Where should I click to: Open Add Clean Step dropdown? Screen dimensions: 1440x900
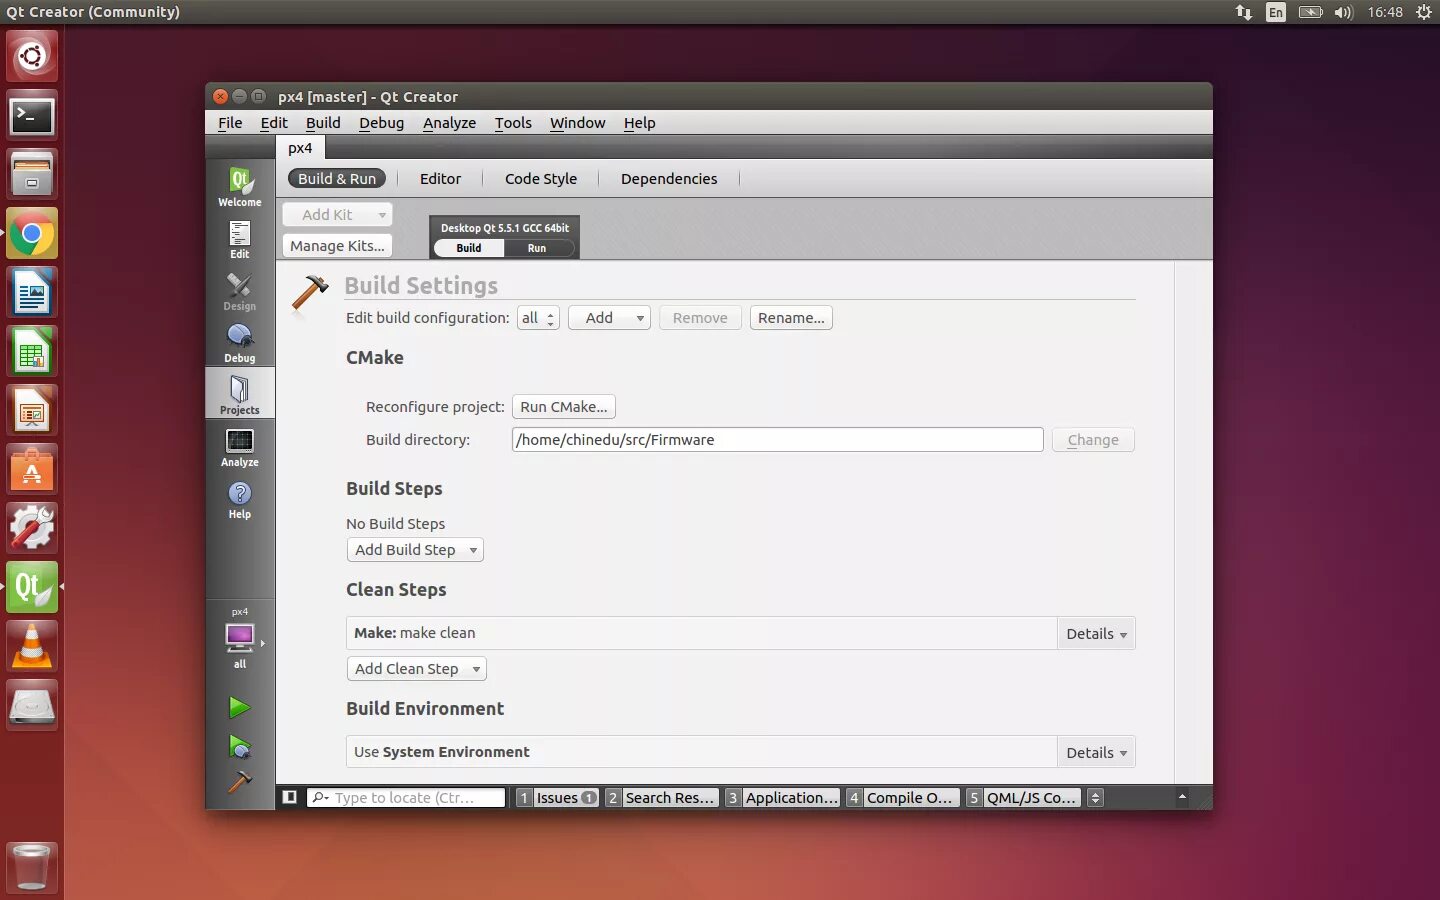(416, 669)
